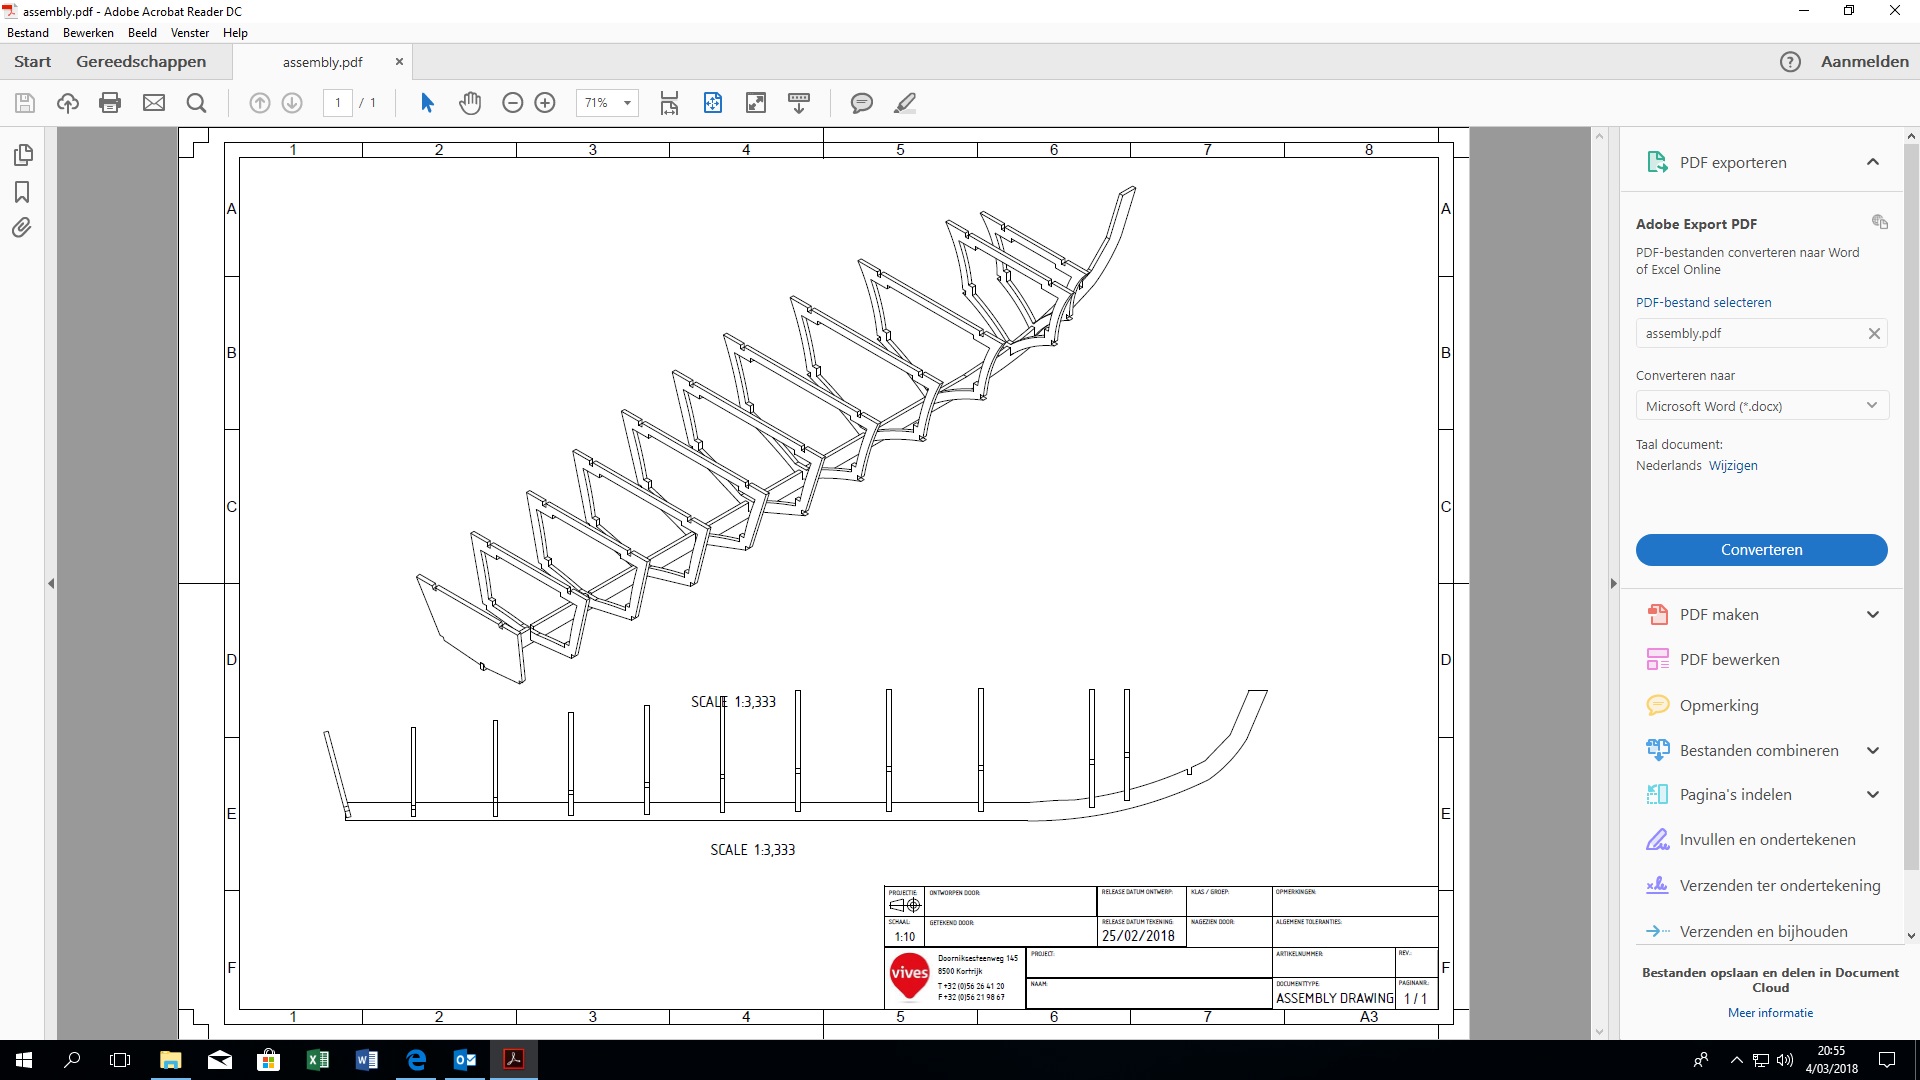This screenshot has height=1080, width=1920.
Task: Collapse the PDF exporteren section
Action: click(1873, 162)
